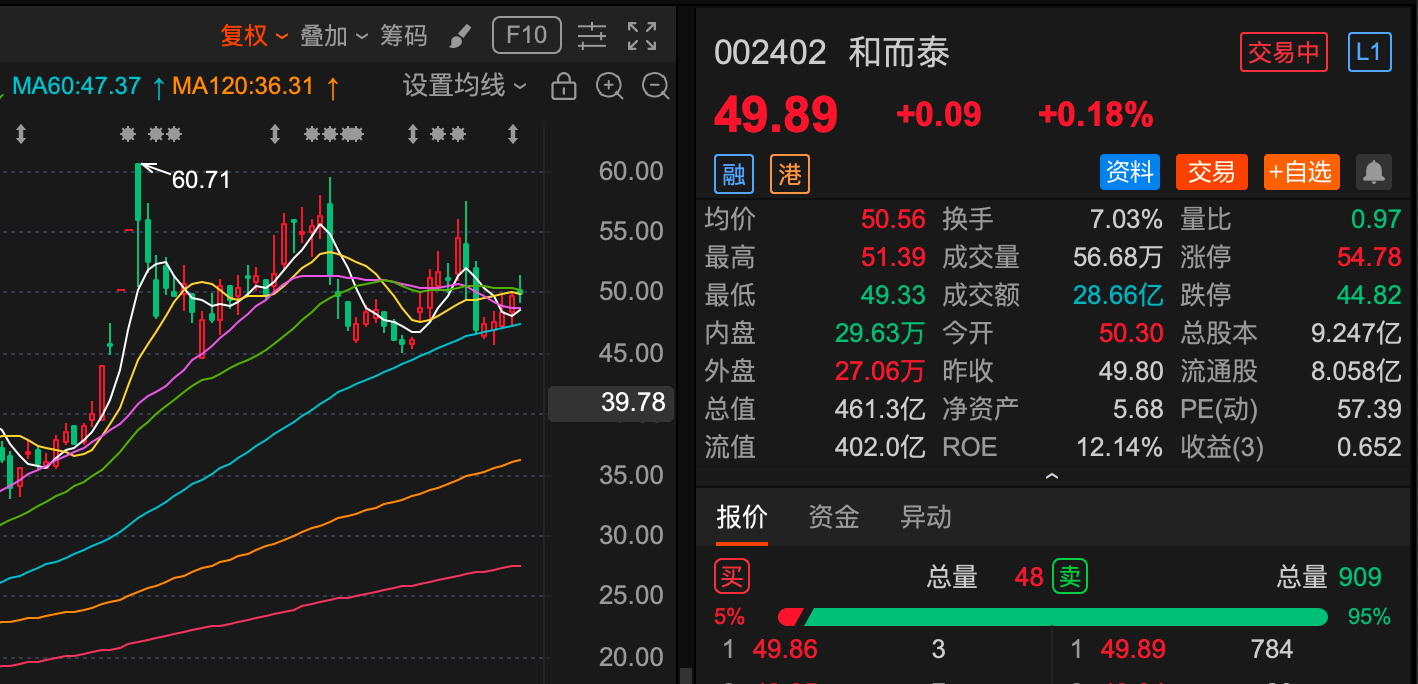Click the price change +0.18%

tap(1096, 115)
